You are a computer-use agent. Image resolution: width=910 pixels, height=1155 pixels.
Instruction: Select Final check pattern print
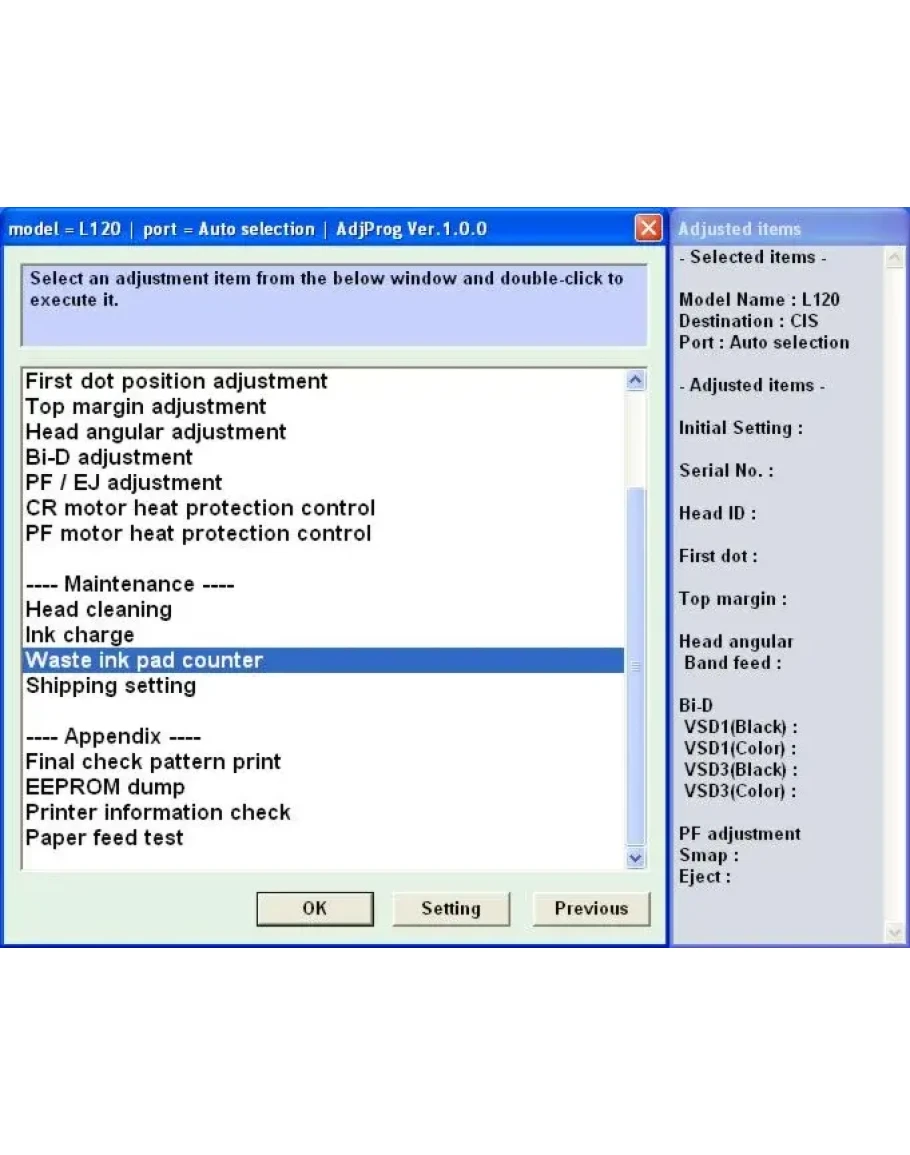pos(153,762)
